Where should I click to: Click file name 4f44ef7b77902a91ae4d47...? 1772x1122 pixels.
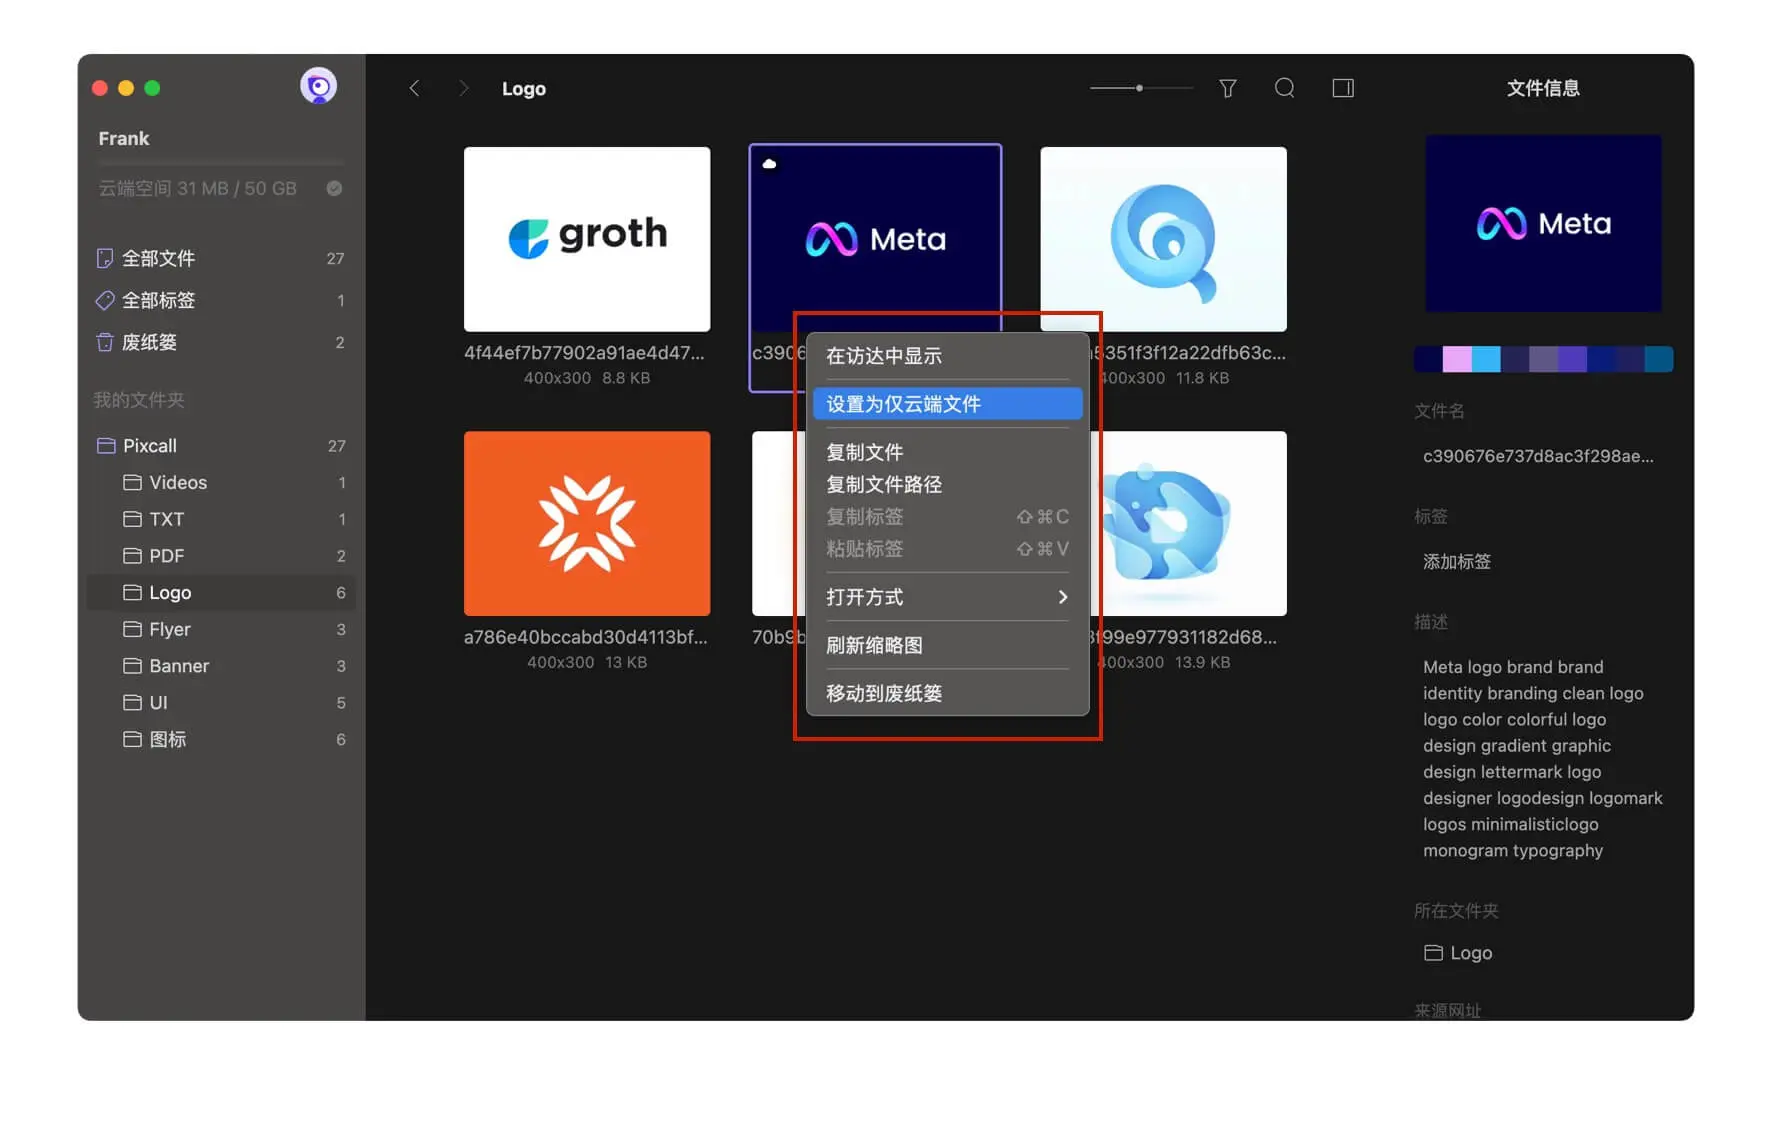[584, 352]
